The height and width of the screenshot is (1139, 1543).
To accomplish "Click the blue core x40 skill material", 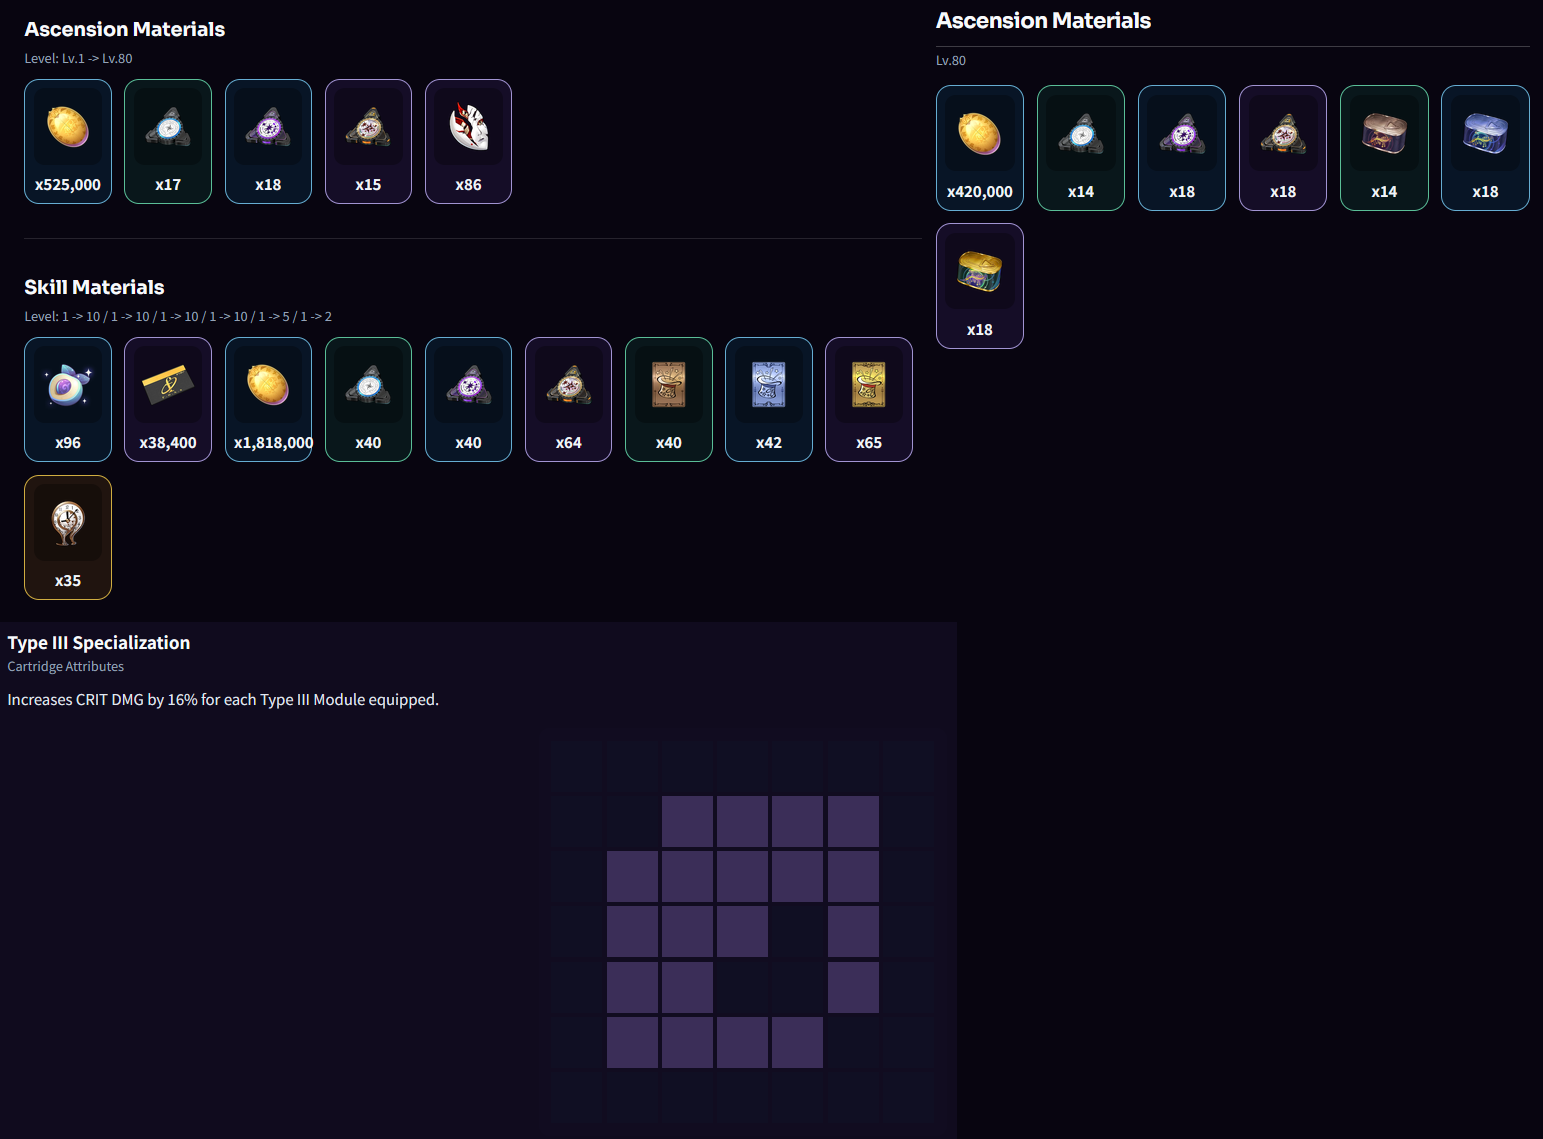I will click(x=368, y=400).
